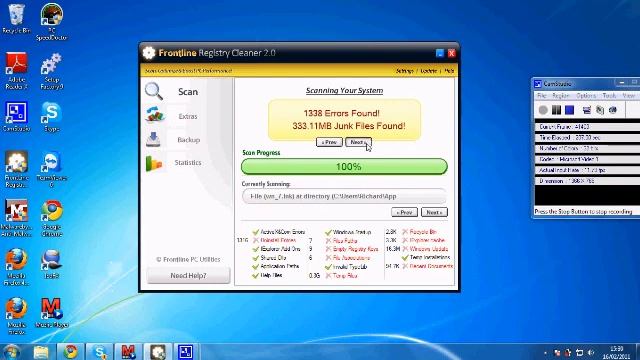Open the Statistics bar chart icon
This screenshot has width=640, height=360.
(153, 164)
